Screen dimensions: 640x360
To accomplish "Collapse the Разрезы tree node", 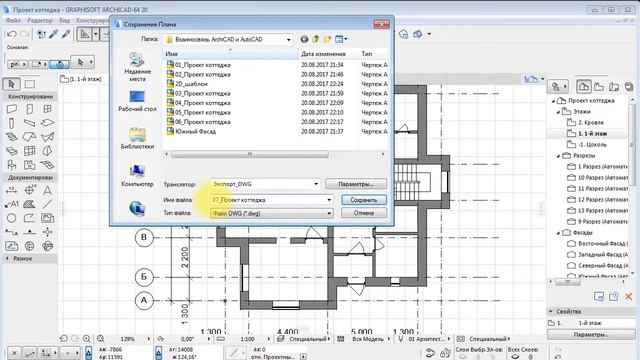I will tap(558, 156).
